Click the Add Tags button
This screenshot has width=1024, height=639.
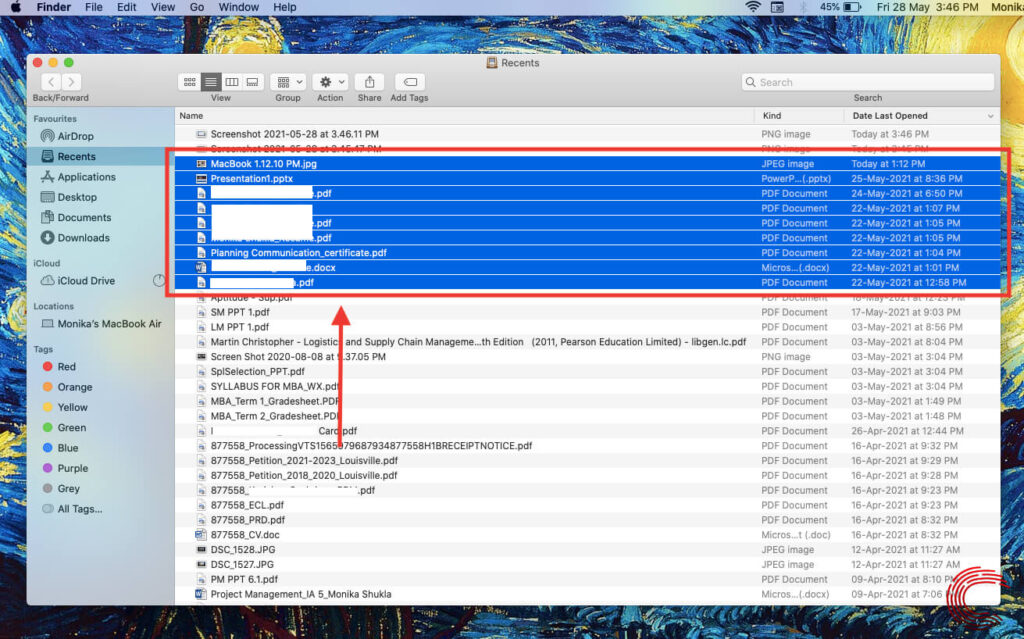tap(409, 82)
